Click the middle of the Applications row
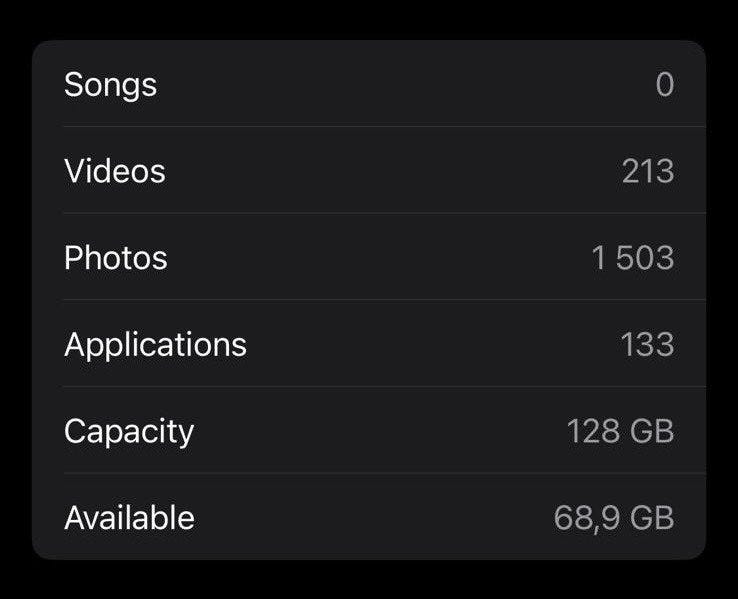 click(369, 345)
